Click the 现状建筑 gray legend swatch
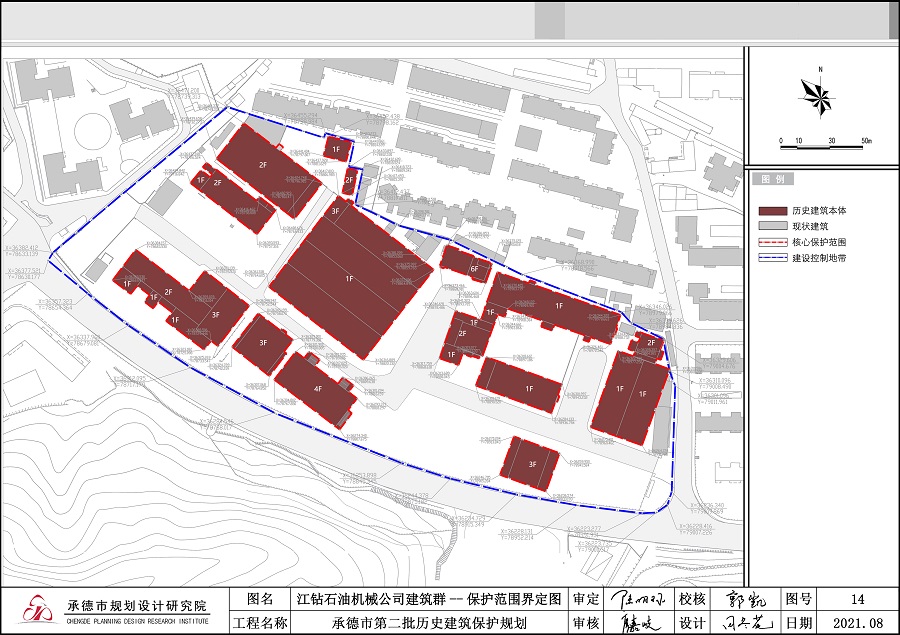Image resolution: width=900 pixels, height=635 pixels. point(773,227)
